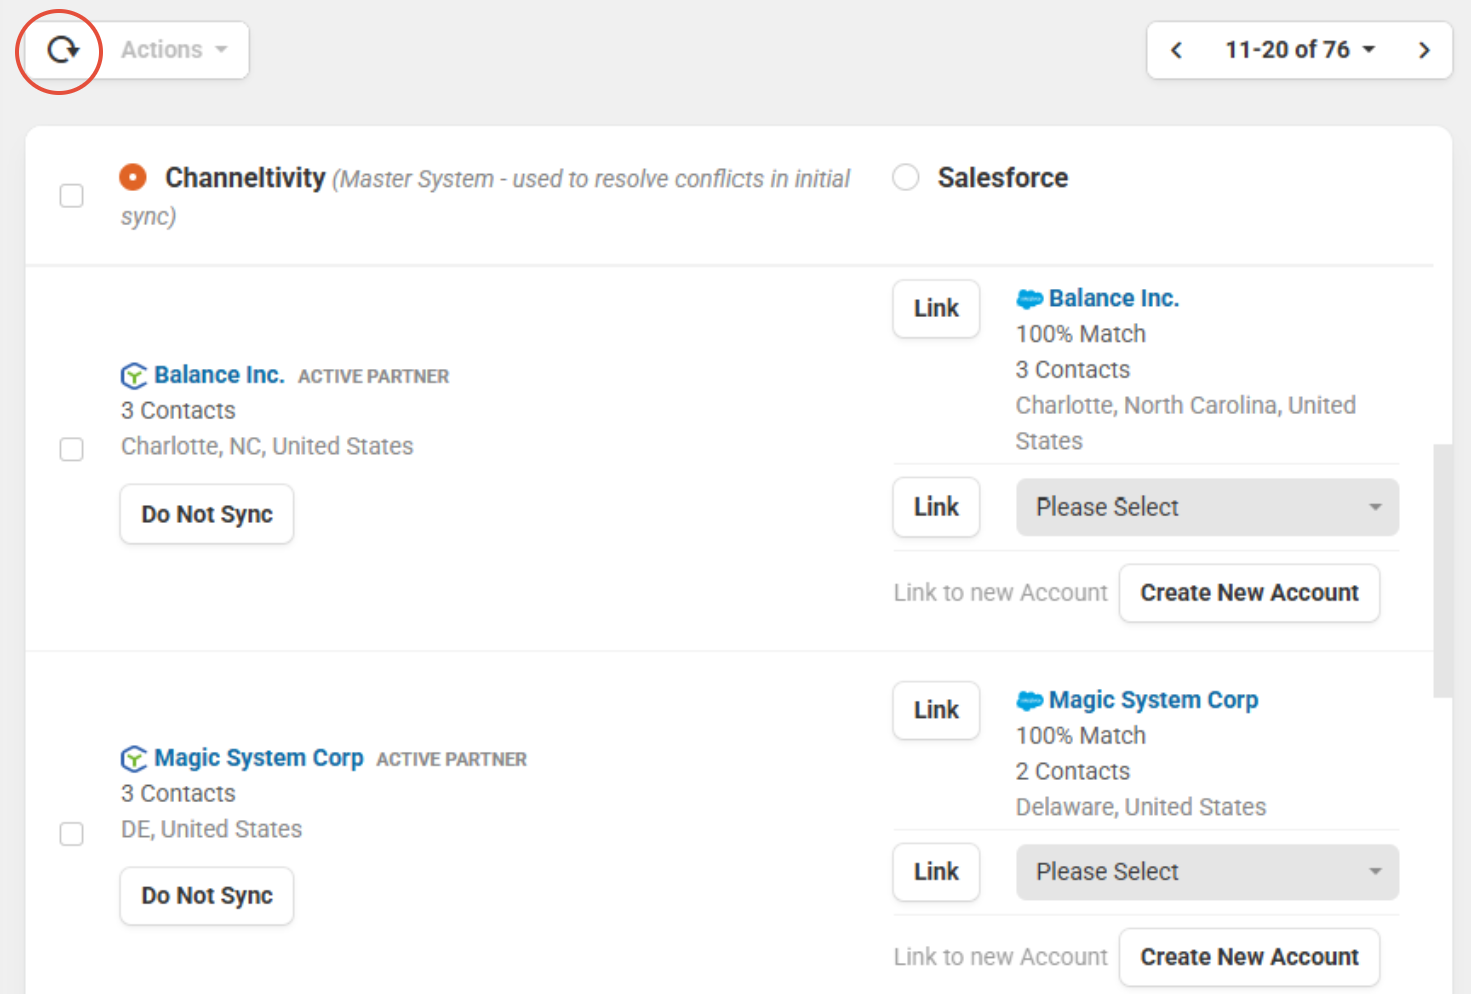Select Salesforce as master system

tap(906, 177)
